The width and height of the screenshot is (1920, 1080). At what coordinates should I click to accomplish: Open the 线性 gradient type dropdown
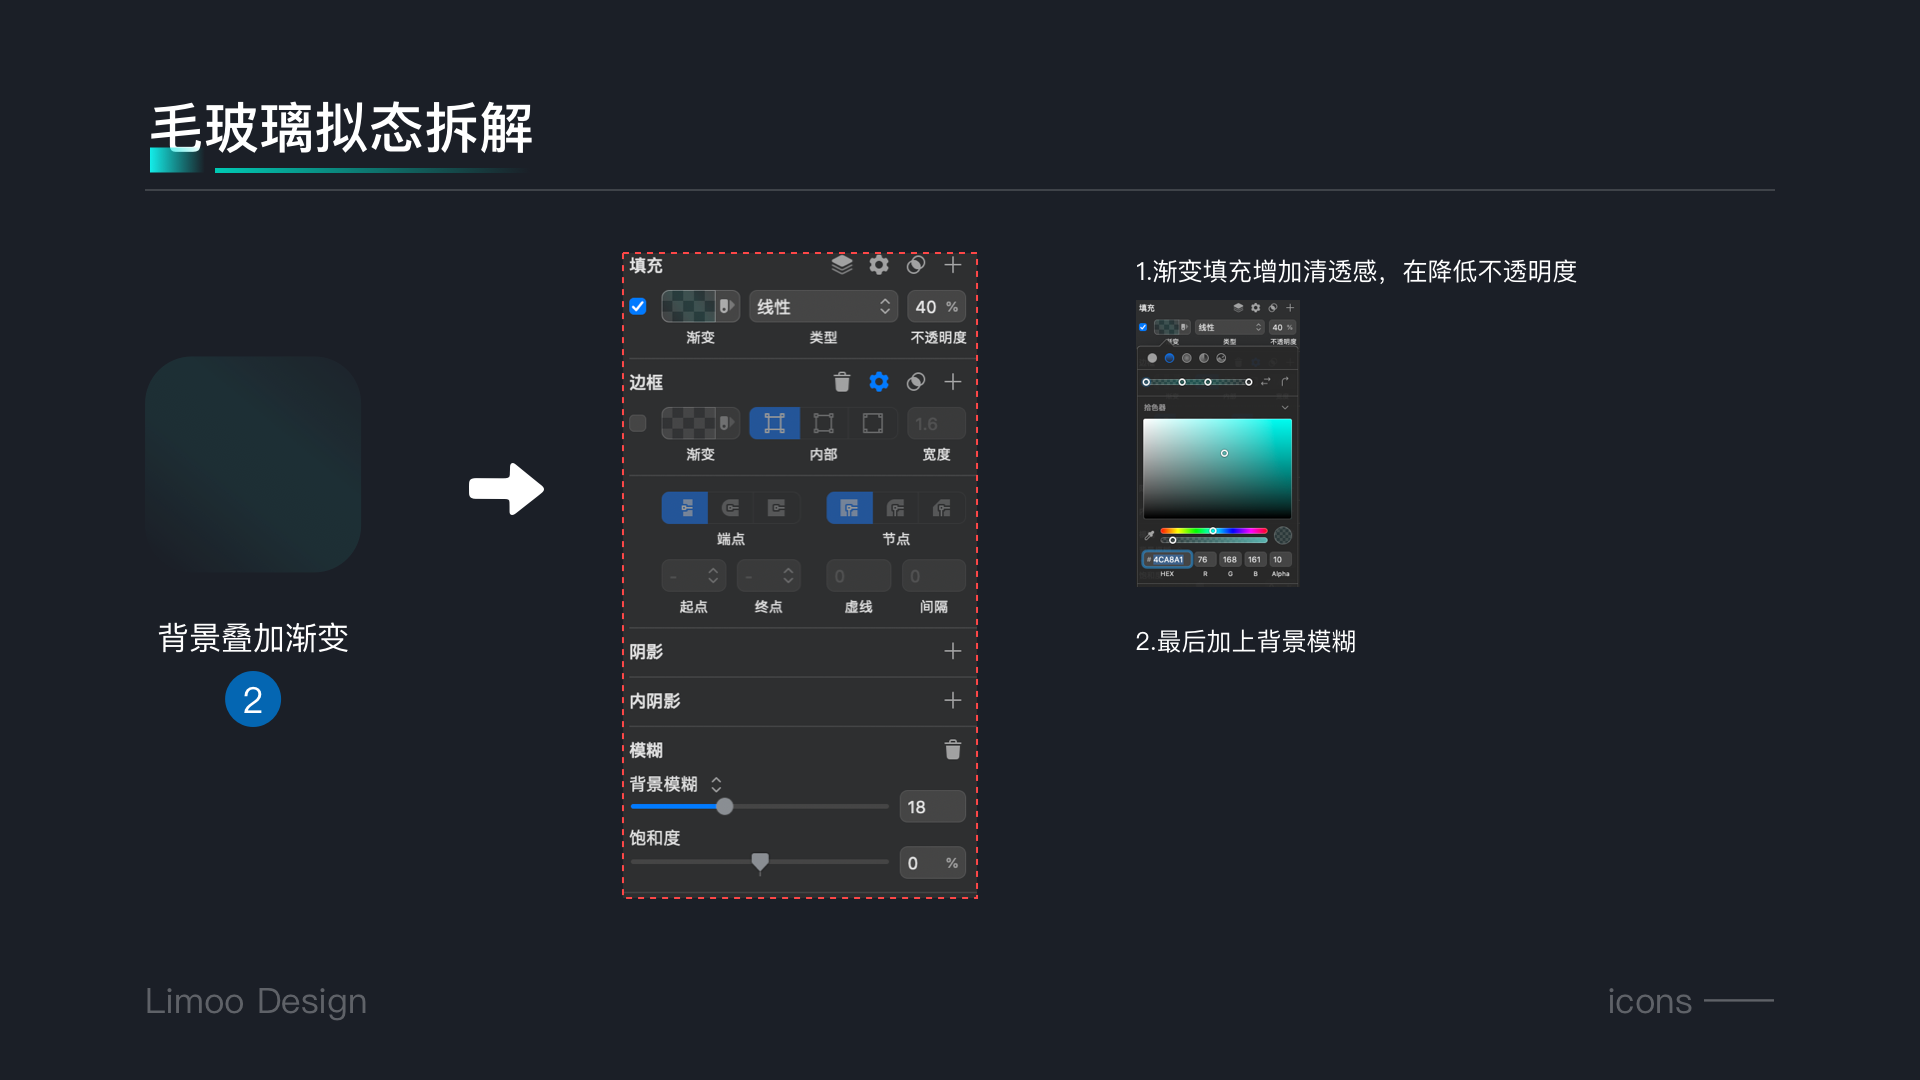point(823,307)
